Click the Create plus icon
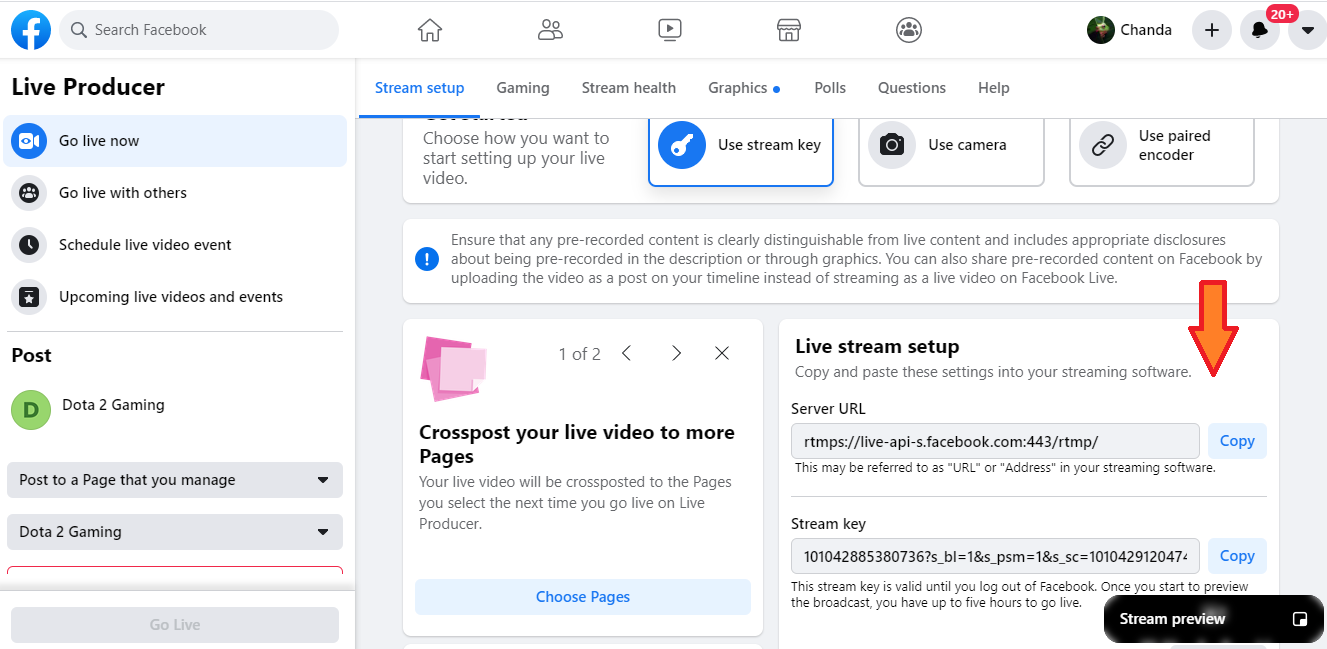1327x649 pixels. point(1212,30)
